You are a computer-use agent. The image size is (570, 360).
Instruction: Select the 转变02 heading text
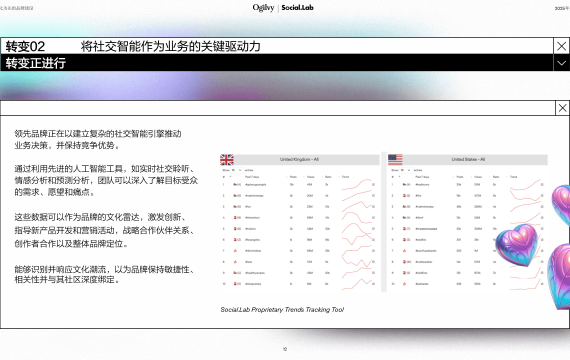pos(25,46)
